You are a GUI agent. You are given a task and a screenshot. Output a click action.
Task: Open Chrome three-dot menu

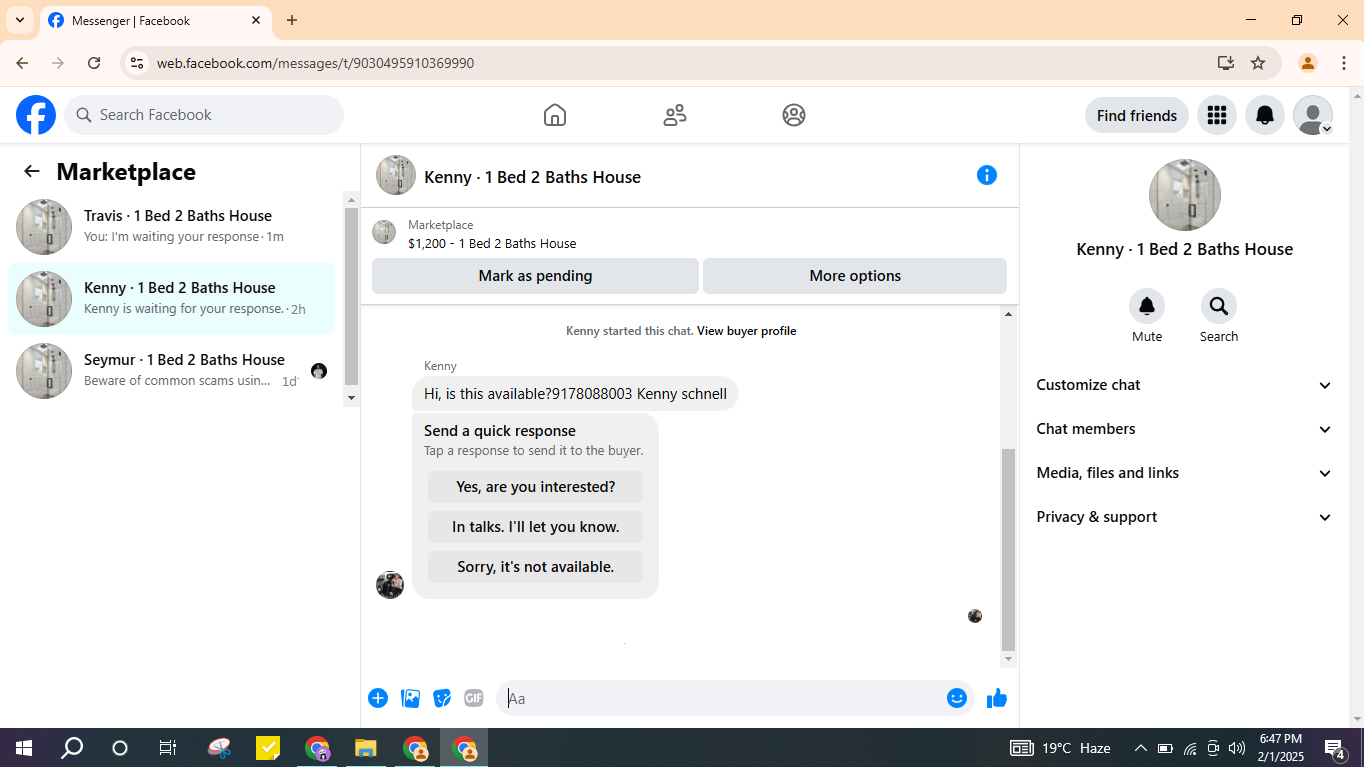pos(1342,63)
